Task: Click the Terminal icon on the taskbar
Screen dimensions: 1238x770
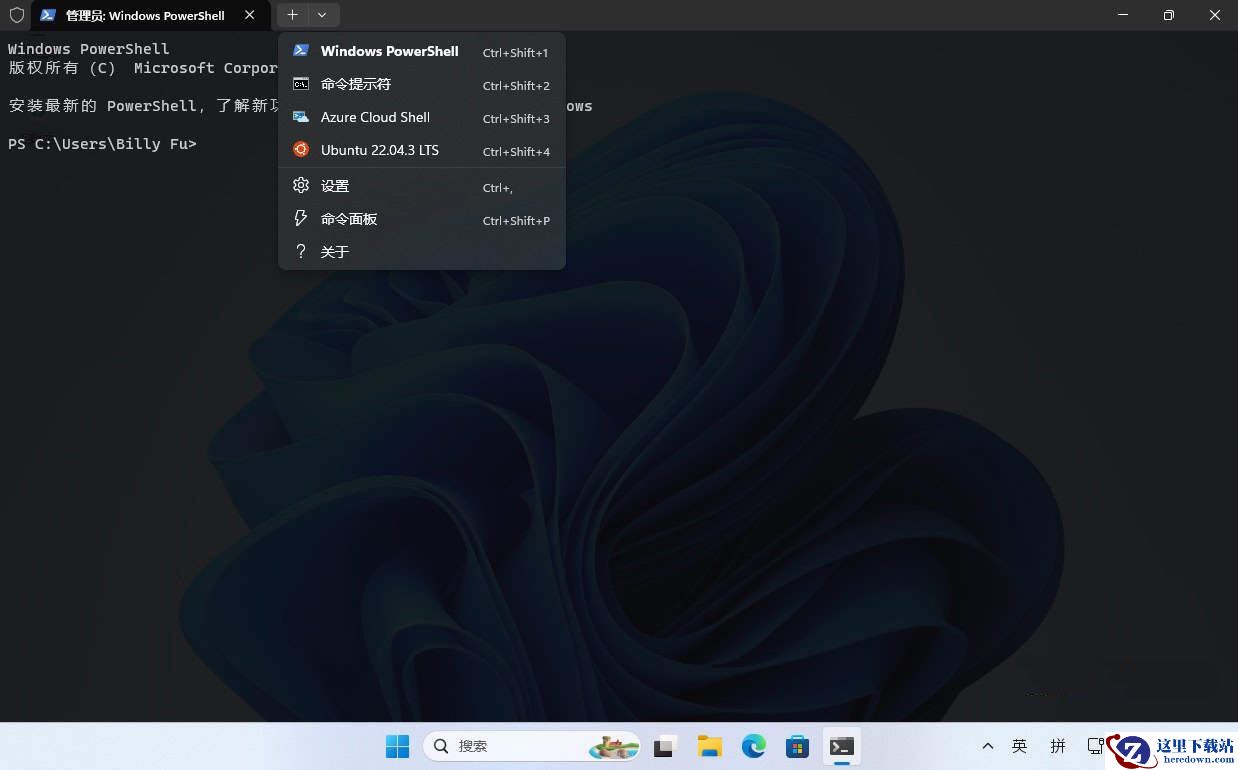Action: 842,746
